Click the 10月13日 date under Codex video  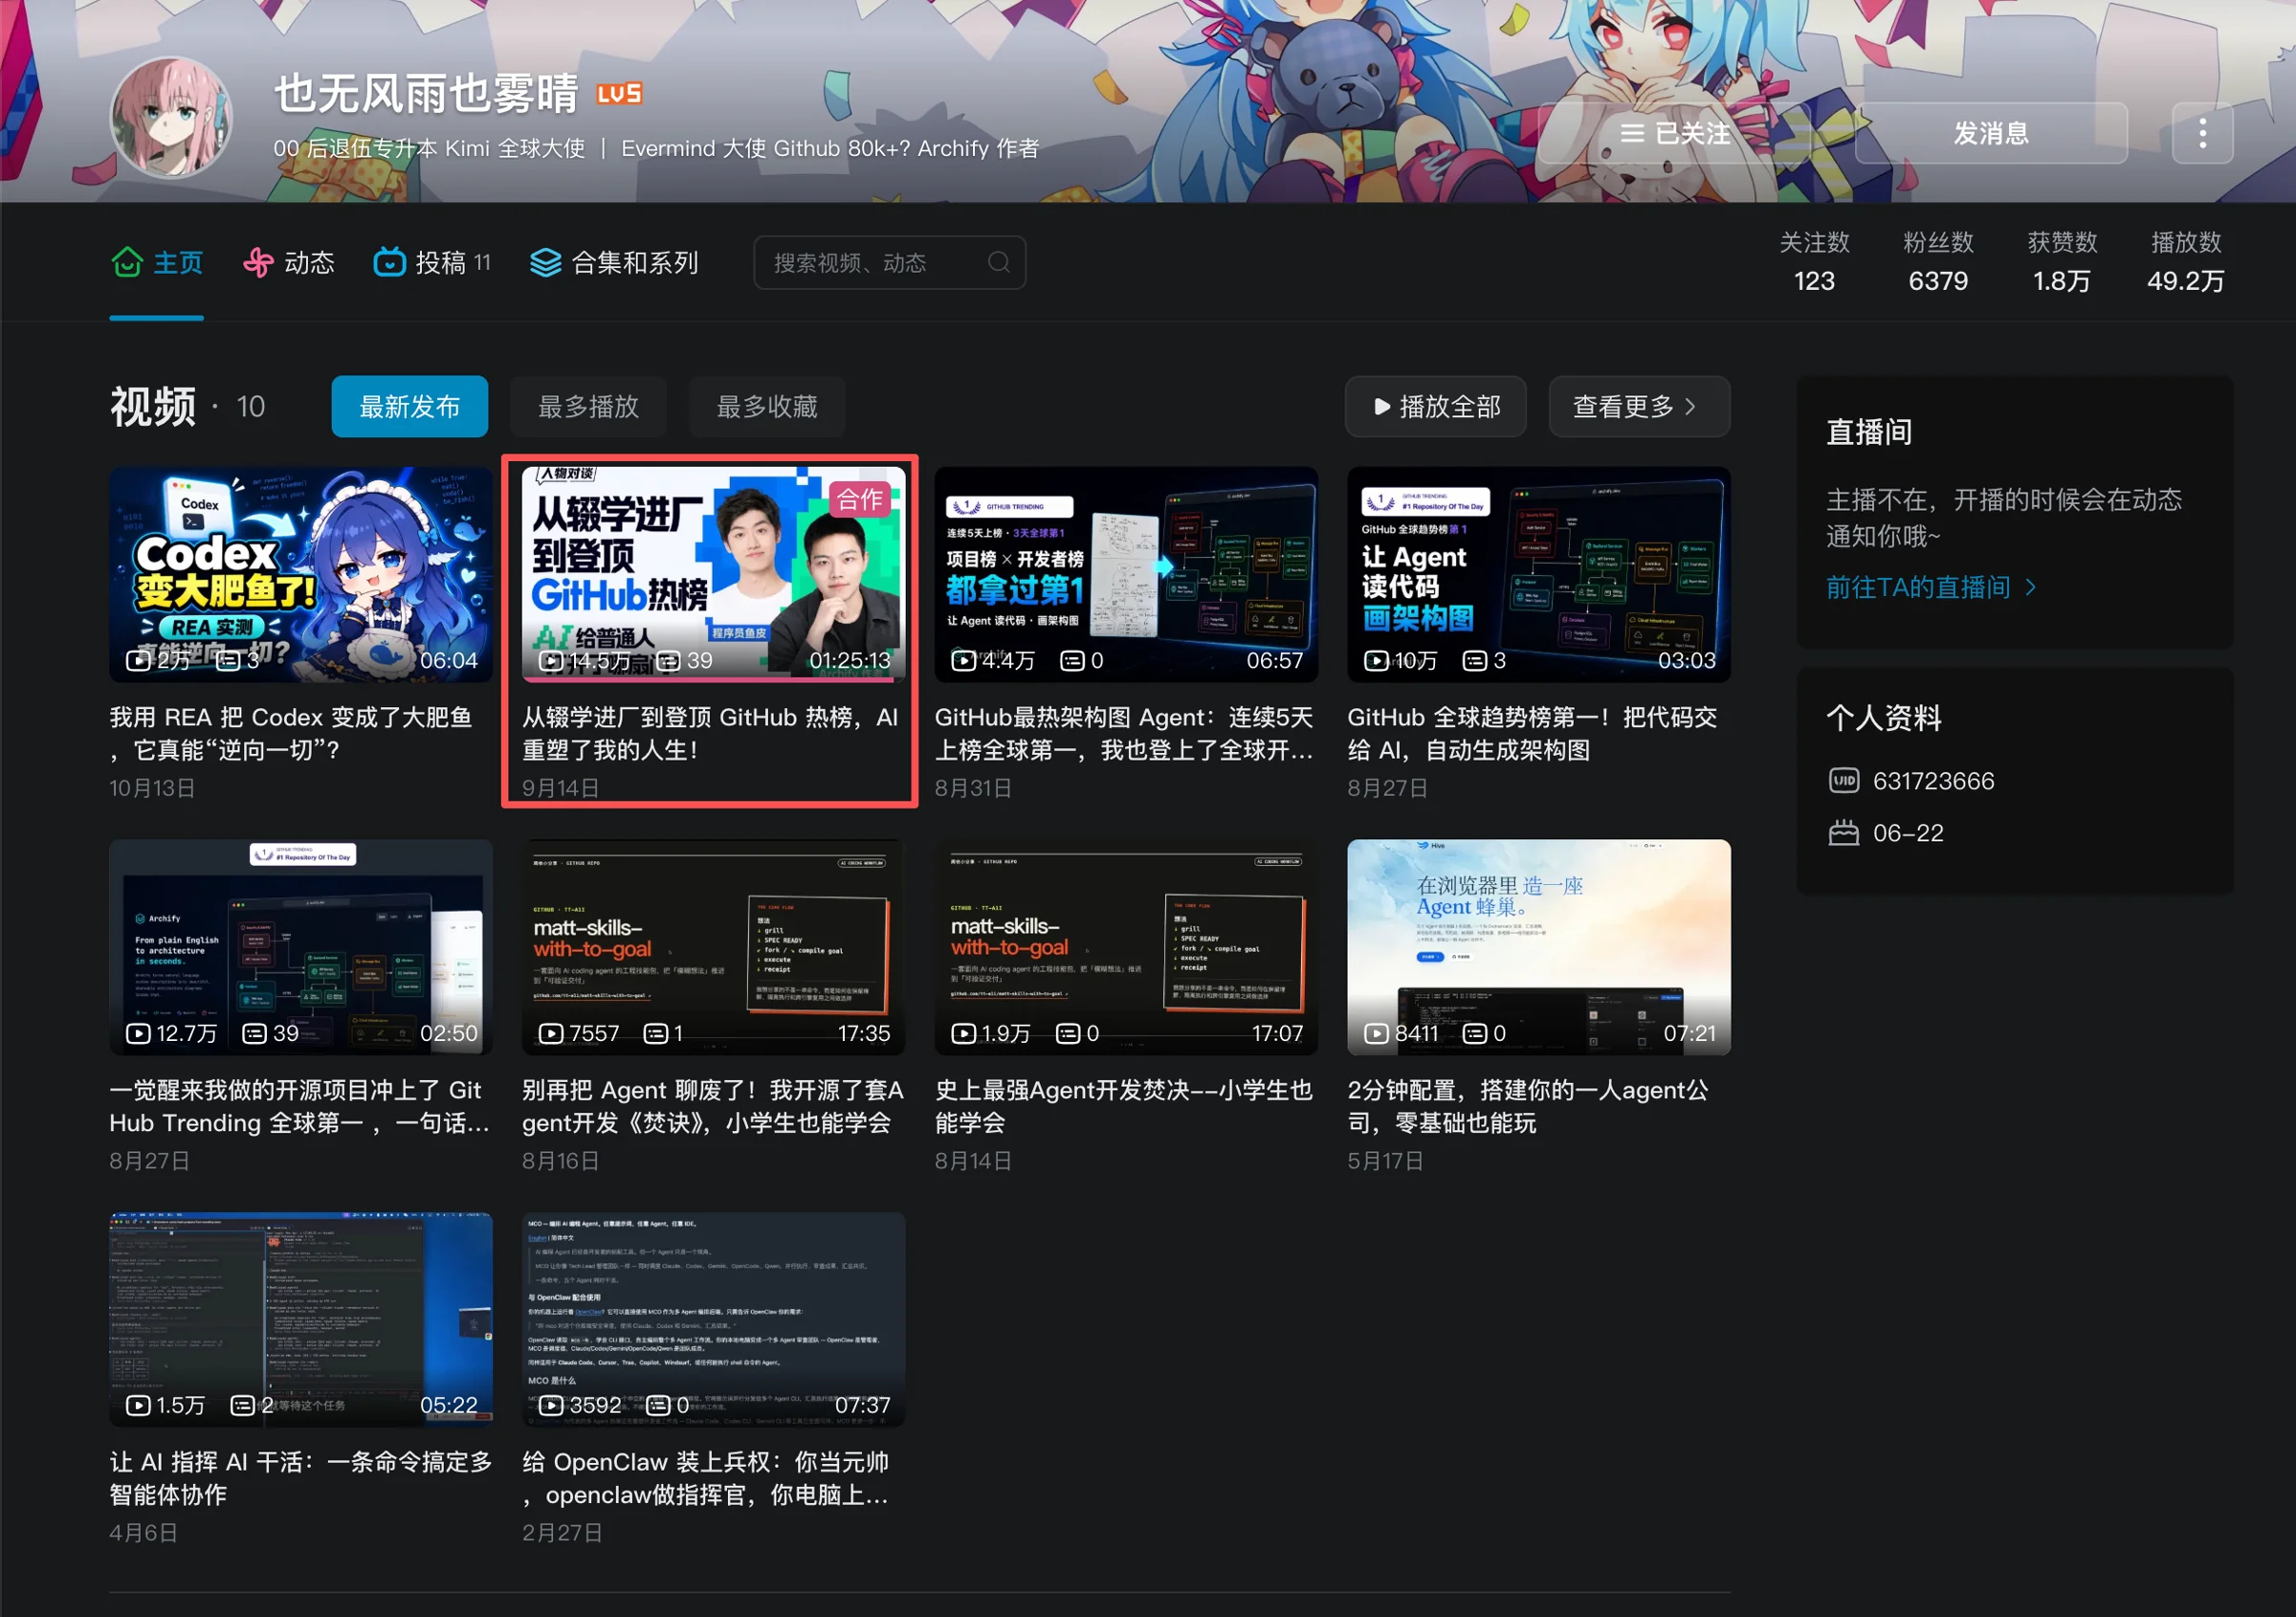click(x=152, y=788)
